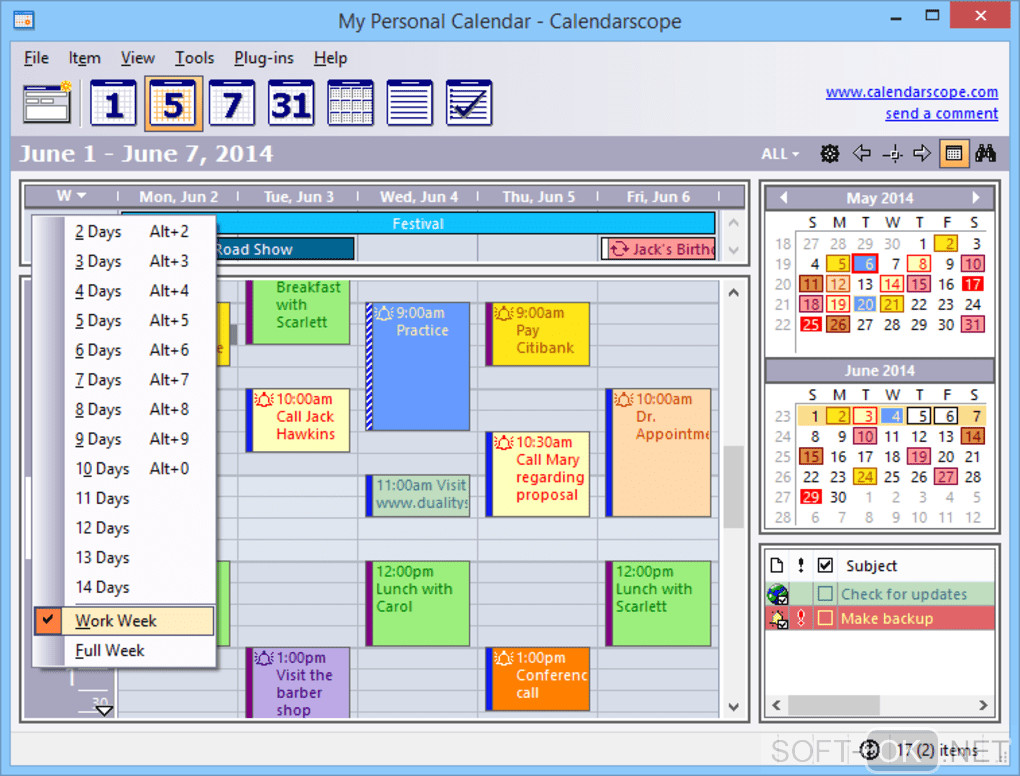Select the 5-day work week view icon

click(173, 103)
